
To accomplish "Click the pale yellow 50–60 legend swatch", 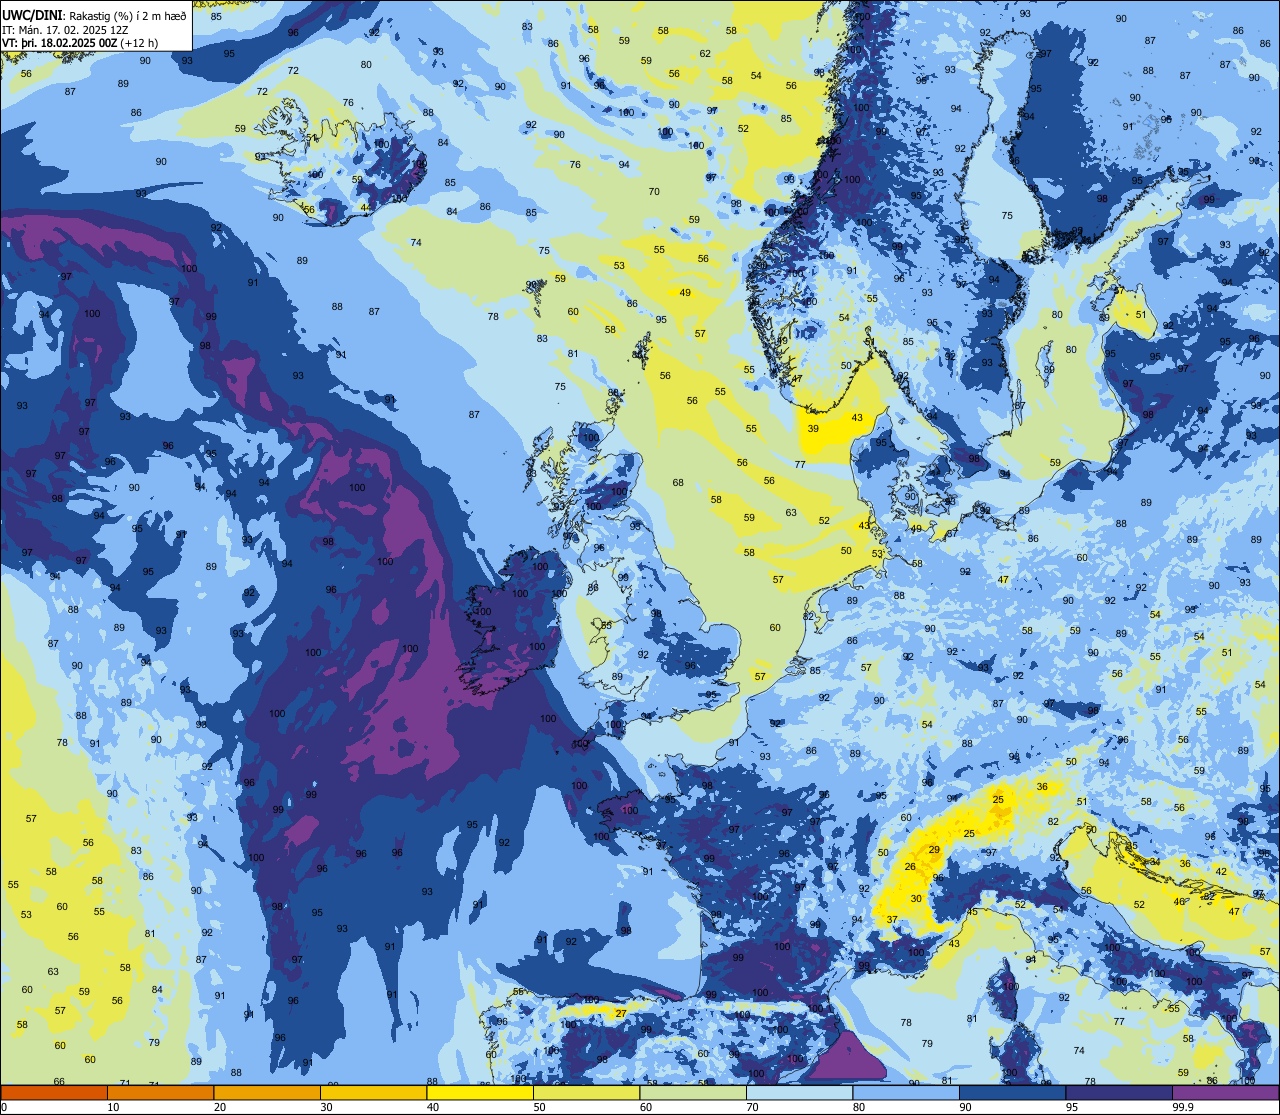I will pos(586,1092).
